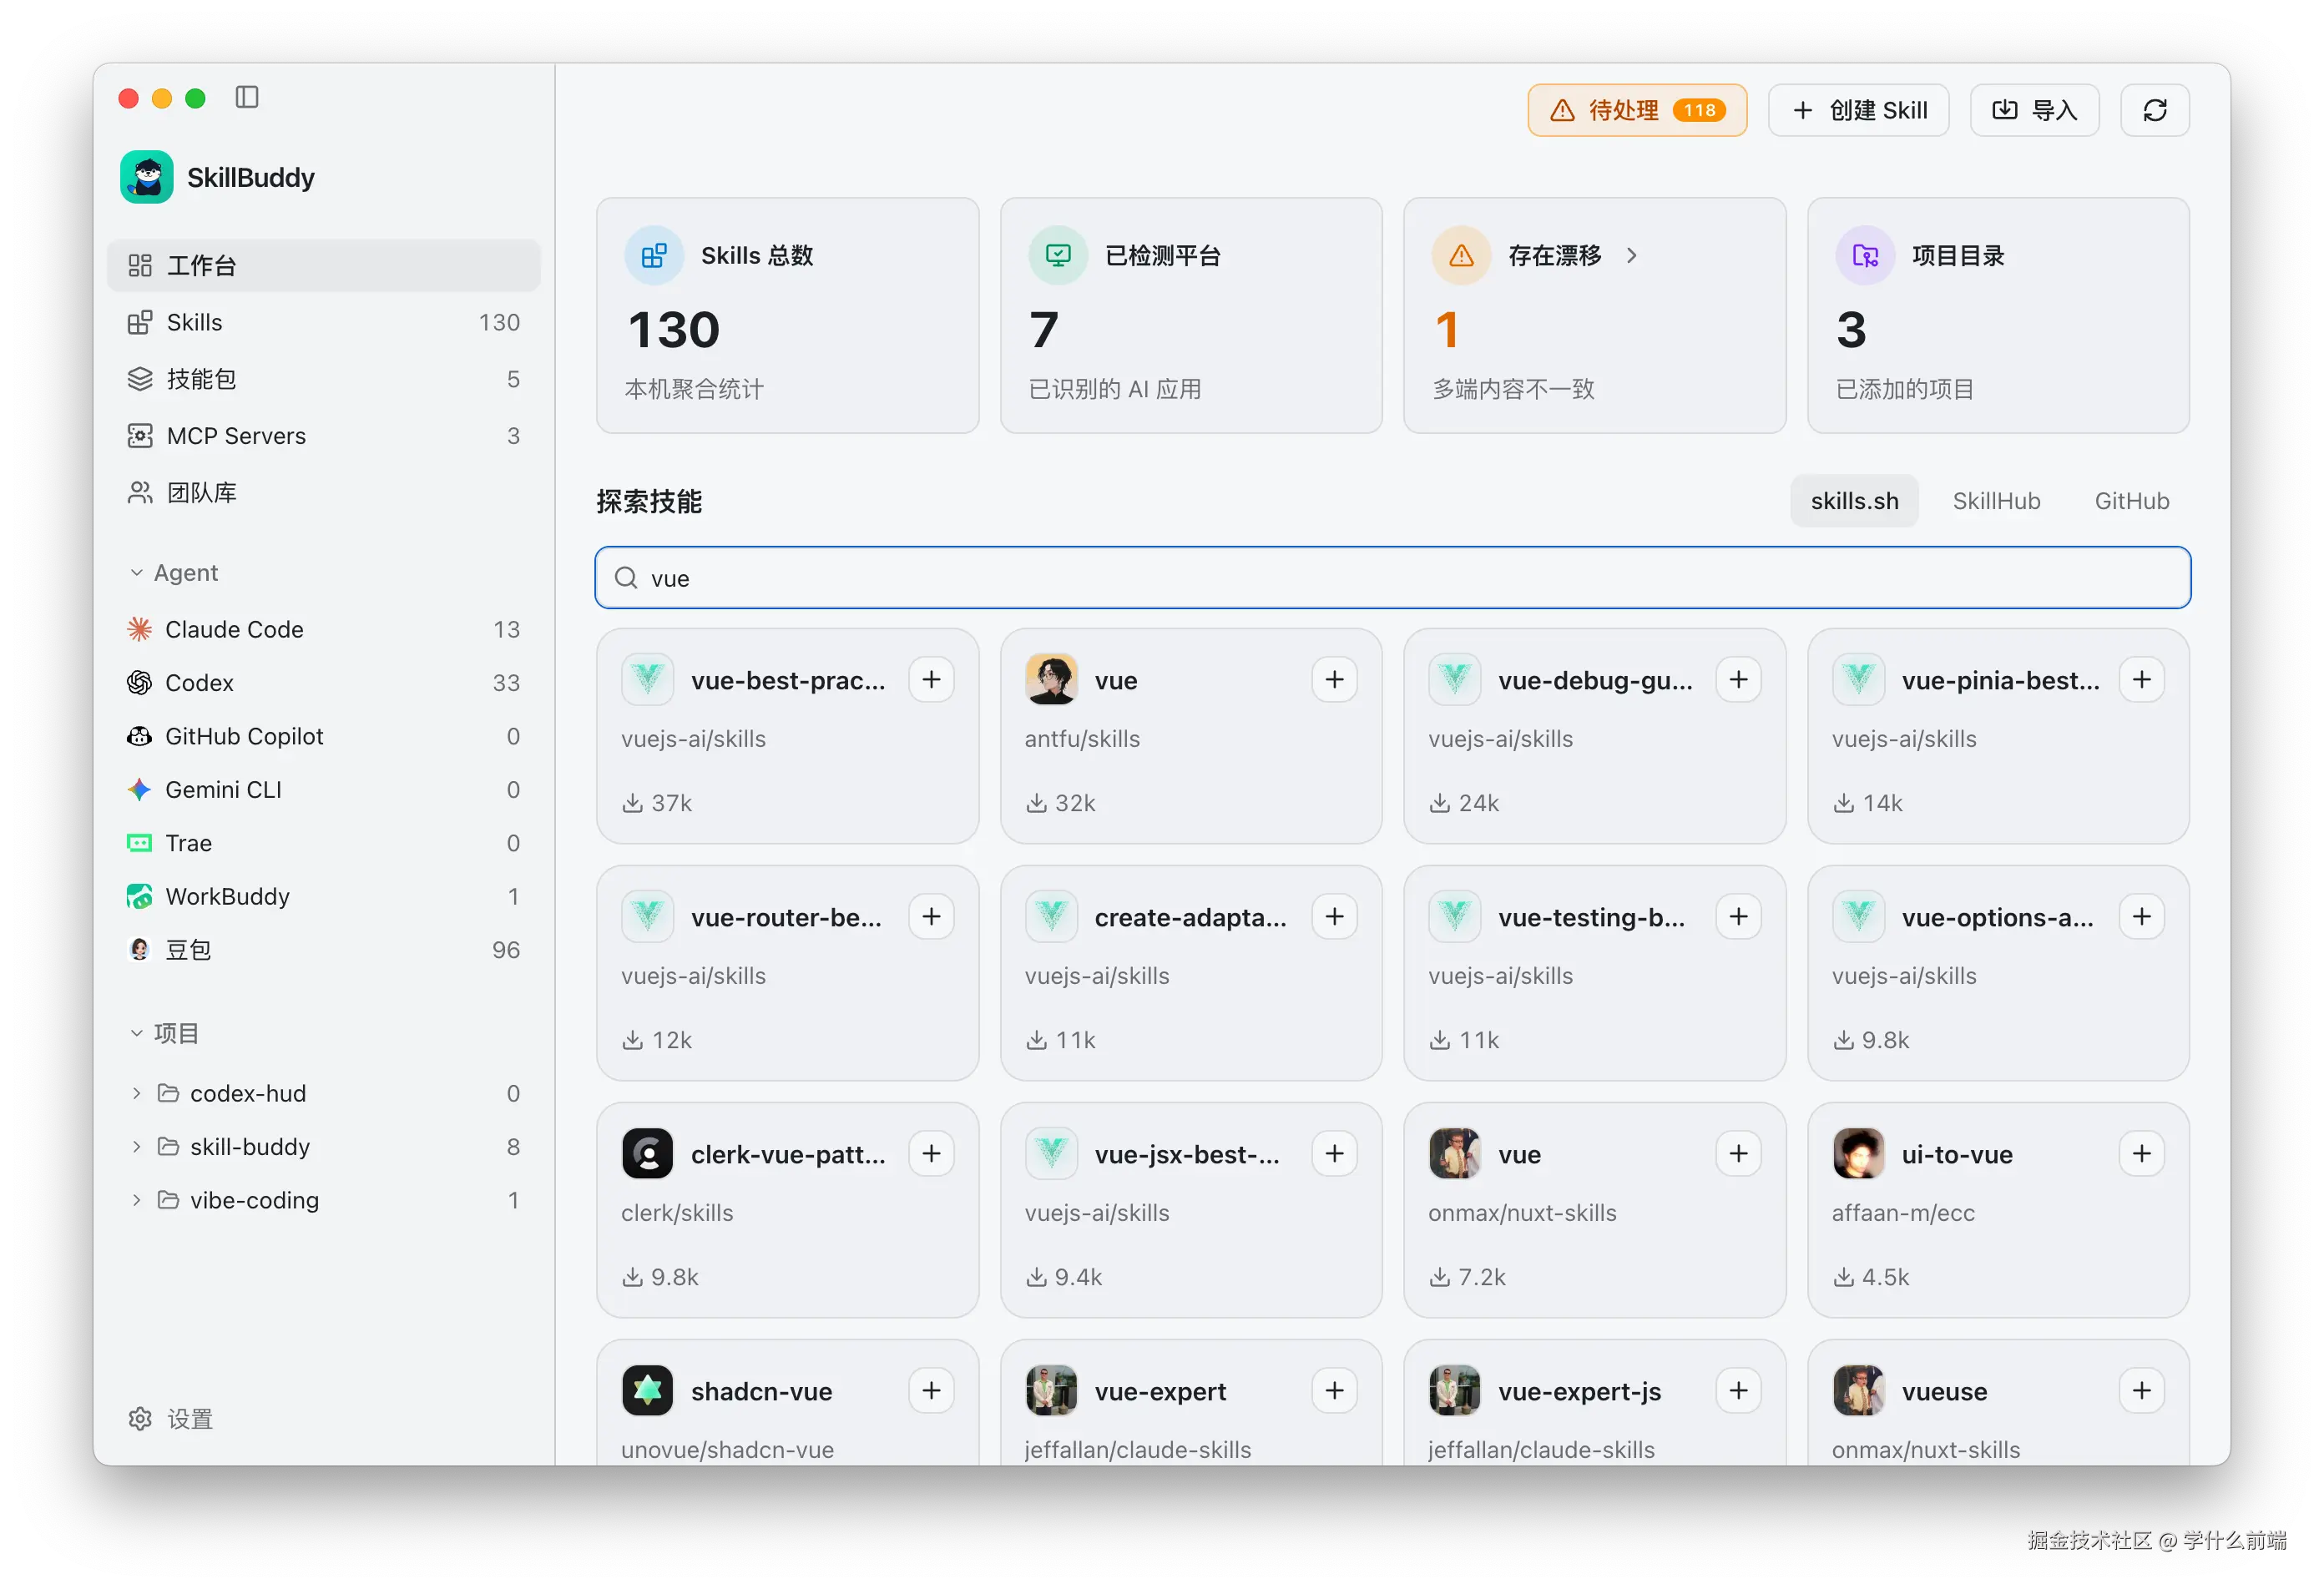This screenshot has width=2324, height=1589.
Task: Collapse the 项目 section
Action: [x=137, y=1033]
